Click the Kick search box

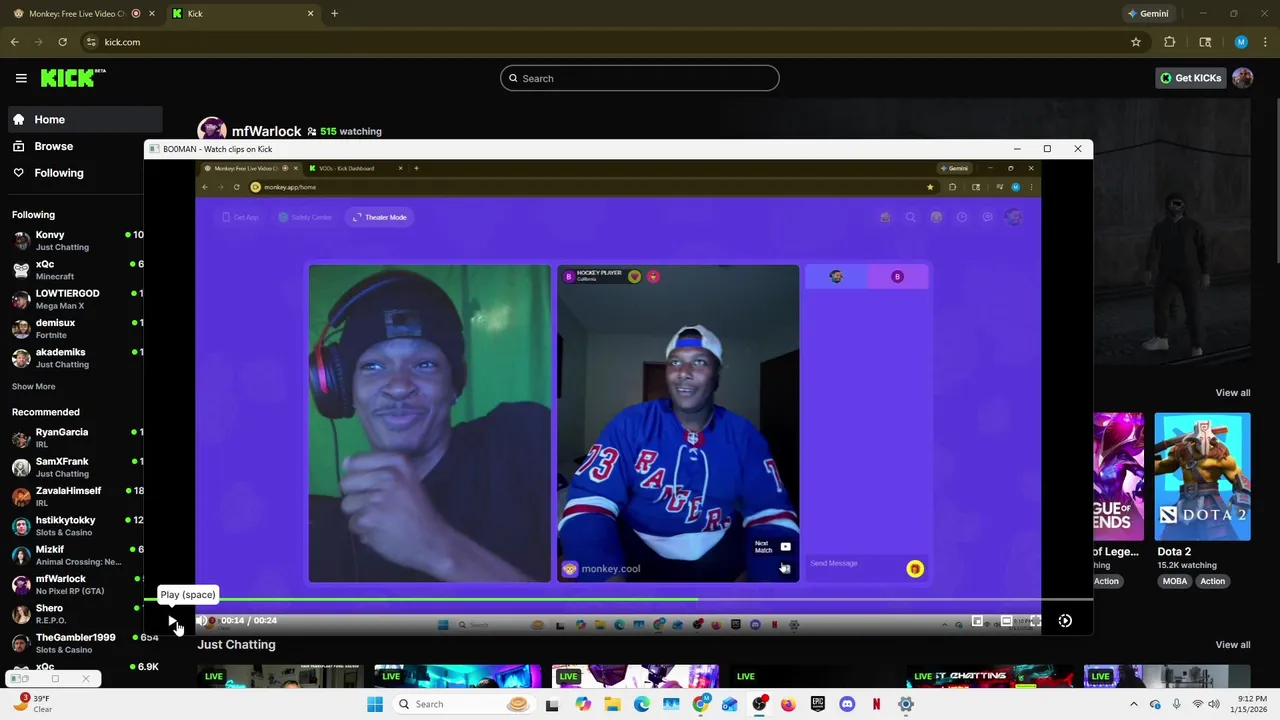point(639,78)
